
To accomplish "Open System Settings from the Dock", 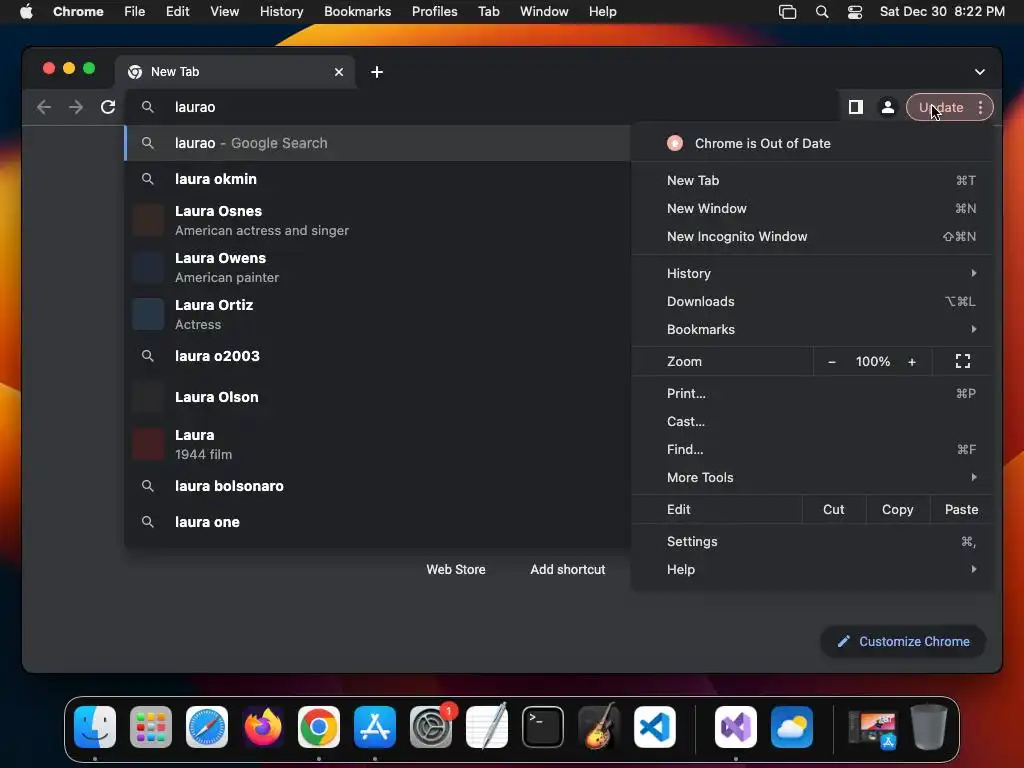I will coord(431,727).
